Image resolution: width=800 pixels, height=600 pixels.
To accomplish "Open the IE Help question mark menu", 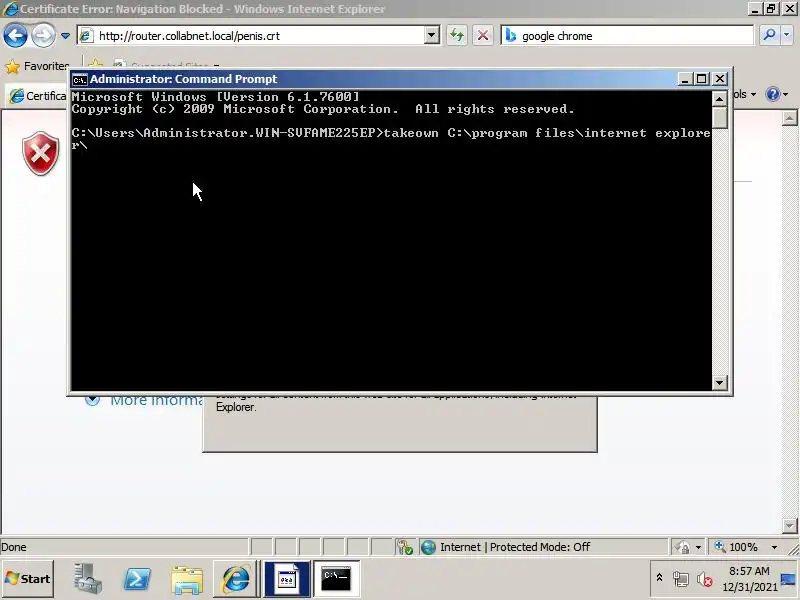I will coord(777,94).
